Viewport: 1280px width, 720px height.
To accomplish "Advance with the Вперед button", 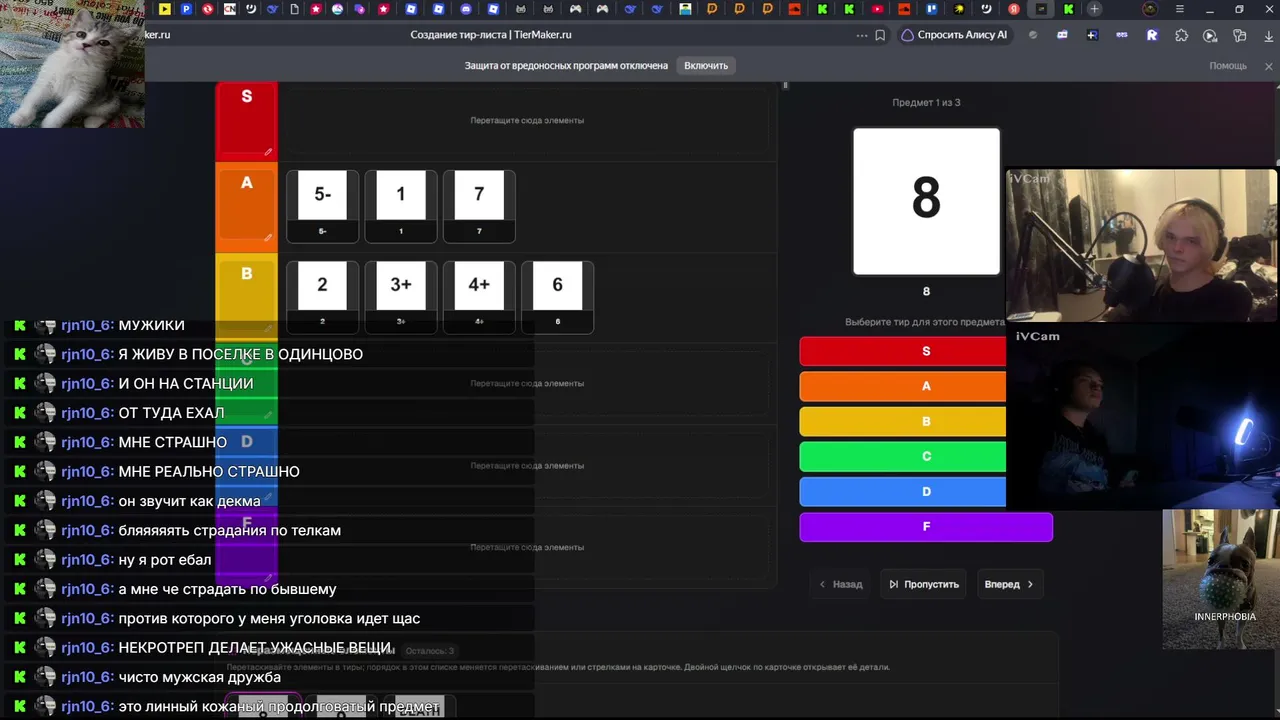I will 1009,584.
